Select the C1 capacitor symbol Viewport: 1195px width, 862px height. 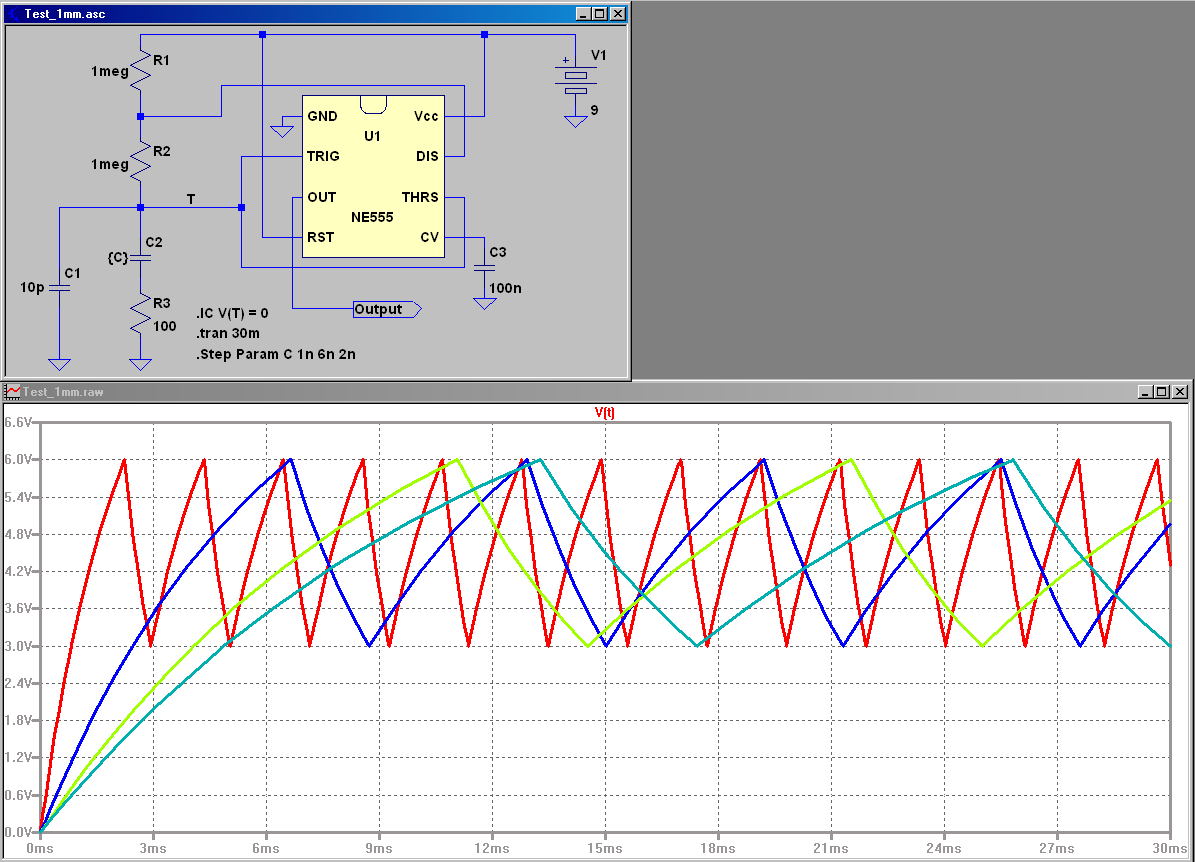tap(59, 288)
